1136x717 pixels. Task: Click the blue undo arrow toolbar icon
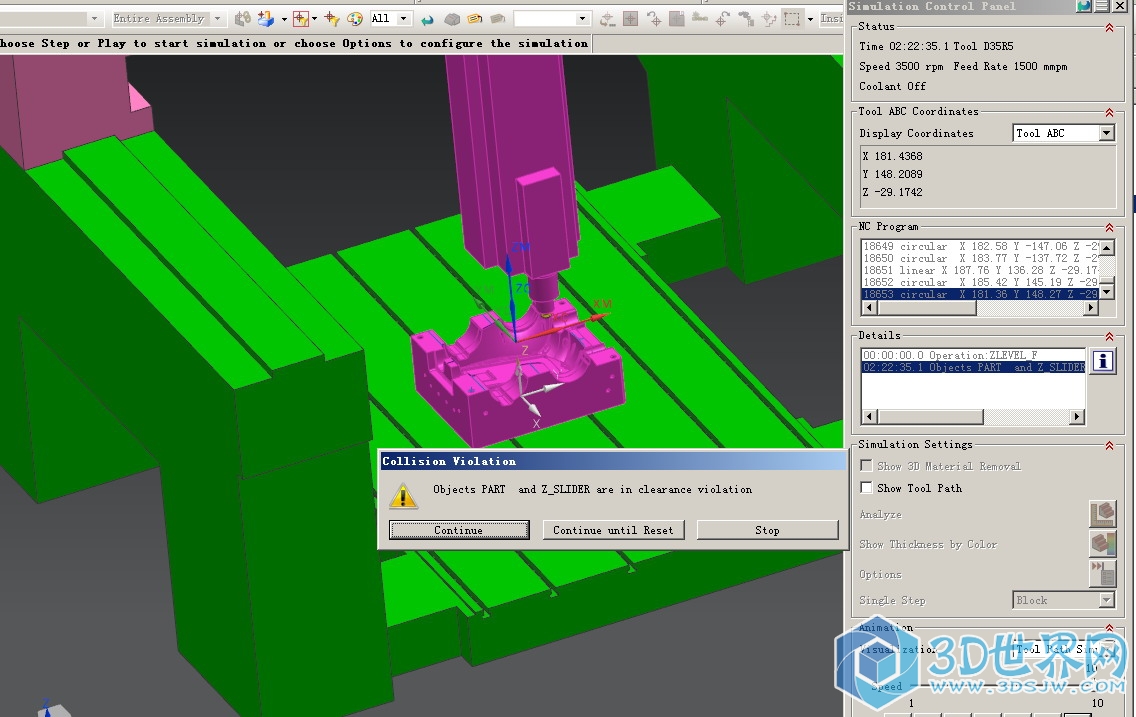(427, 20)
